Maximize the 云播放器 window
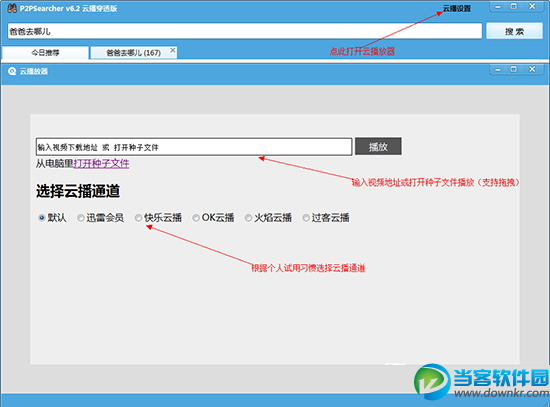 (514, 69)
